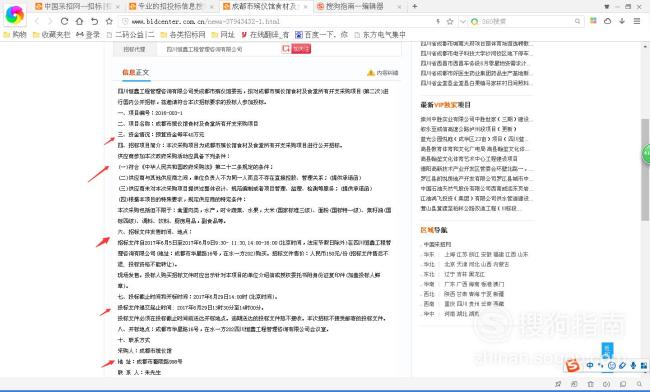The height and width of the screenshot is (392, 650).
Task: Click the sound speaker icon in status bar
Action: tap(607, 384)
